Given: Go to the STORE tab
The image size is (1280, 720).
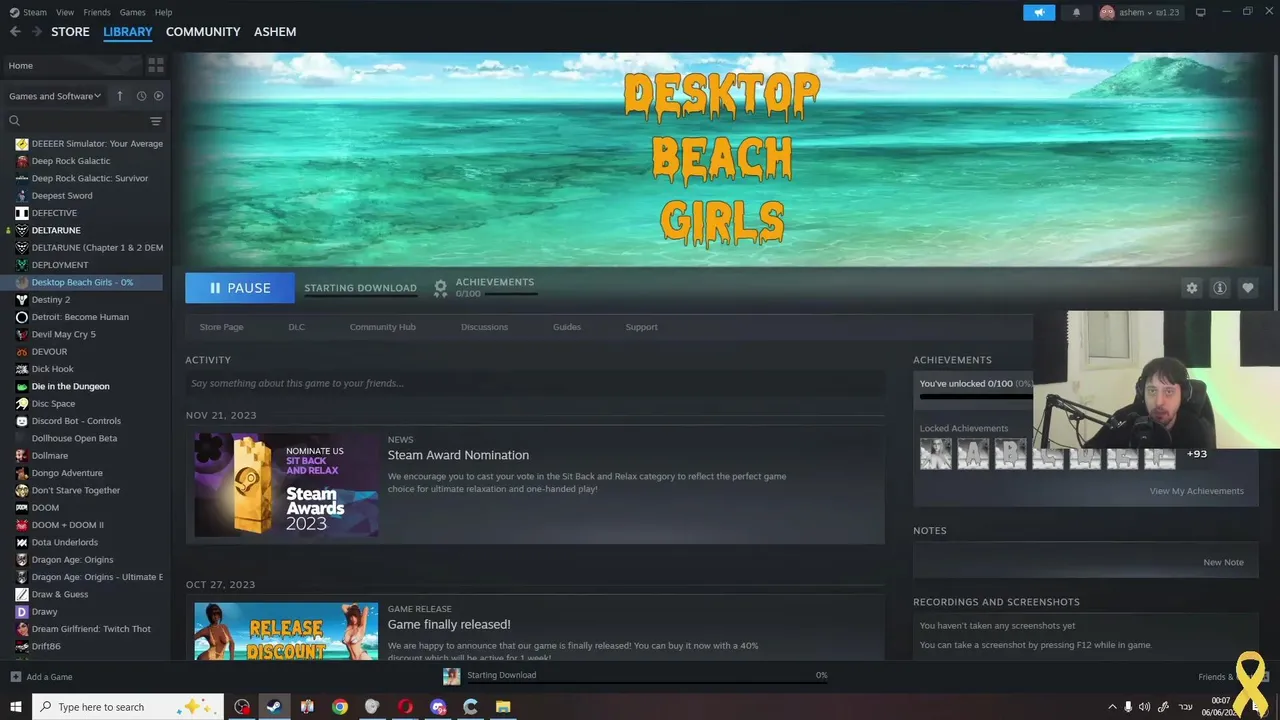Looking at the screenshot, I should coord(70,32).
